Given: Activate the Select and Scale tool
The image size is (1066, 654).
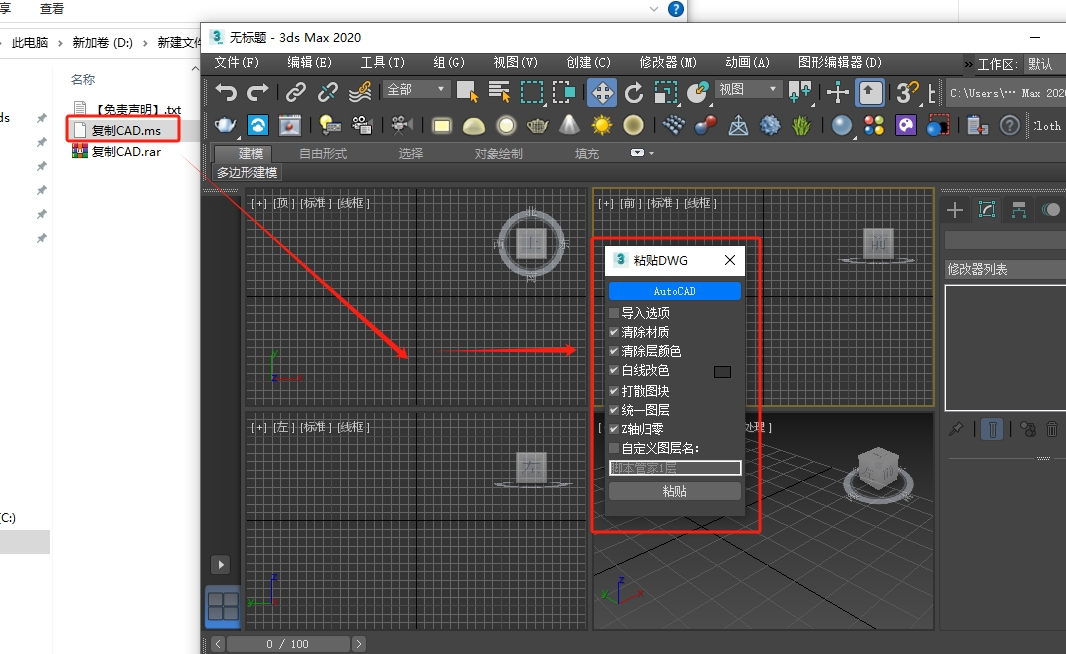Looking at the screenshot, I should [666, 92].
